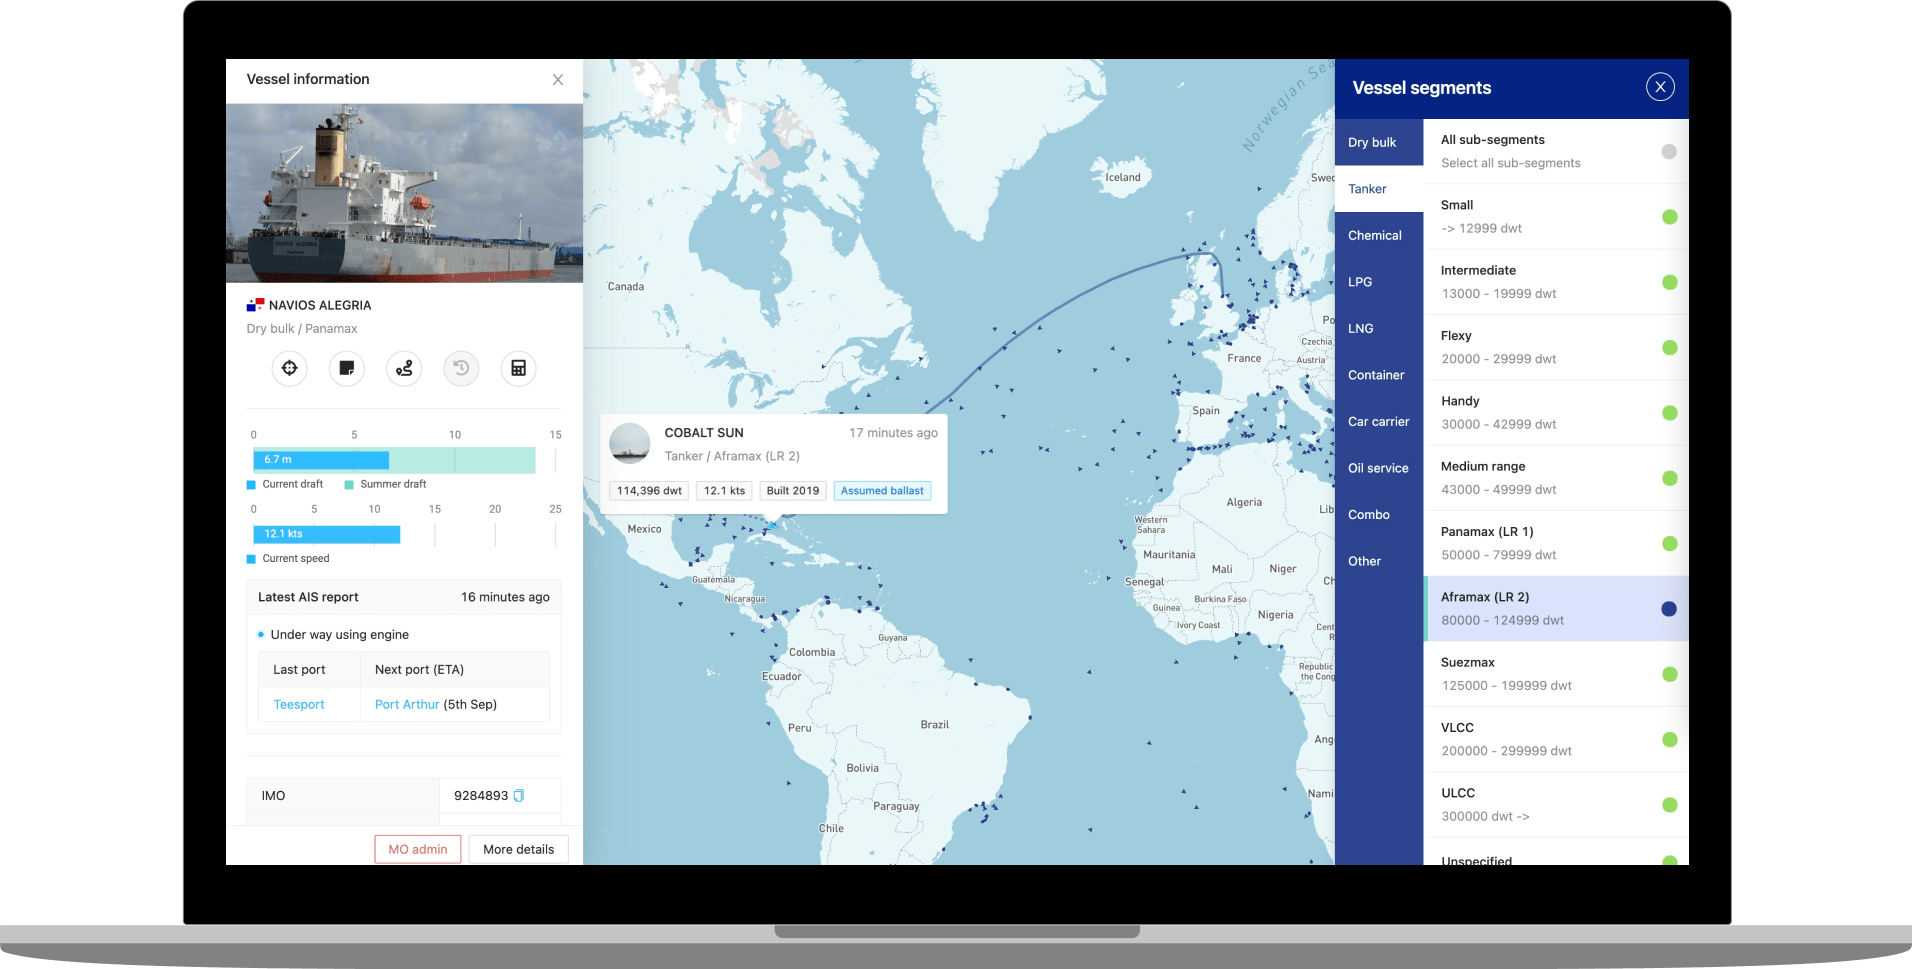Toggle the Suezmax segment indicator
This screenshot has height=969, width=1912.
click(x=1668, y=673)
